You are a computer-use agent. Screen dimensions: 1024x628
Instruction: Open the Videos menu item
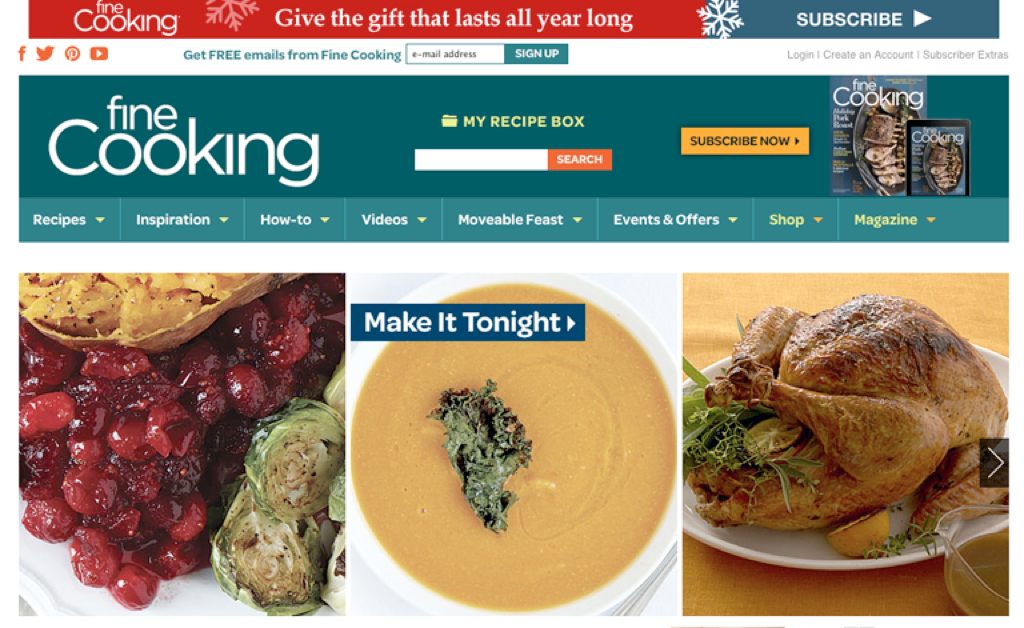pos(393,220)
